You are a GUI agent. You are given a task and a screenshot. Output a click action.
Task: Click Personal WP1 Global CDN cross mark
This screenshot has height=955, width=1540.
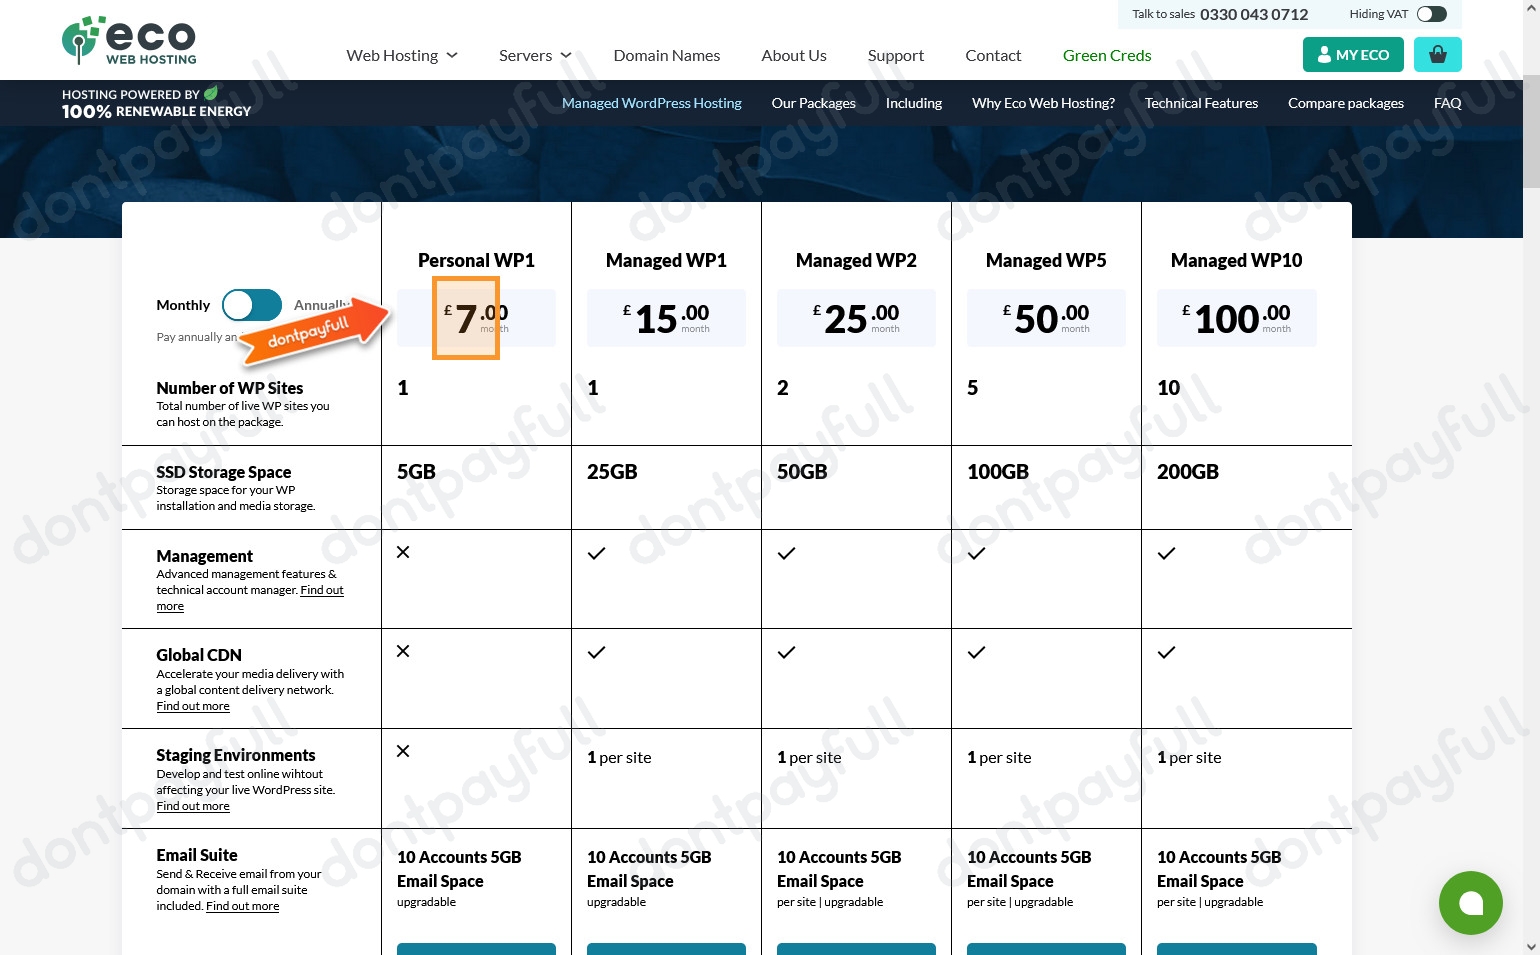point(403,651)
